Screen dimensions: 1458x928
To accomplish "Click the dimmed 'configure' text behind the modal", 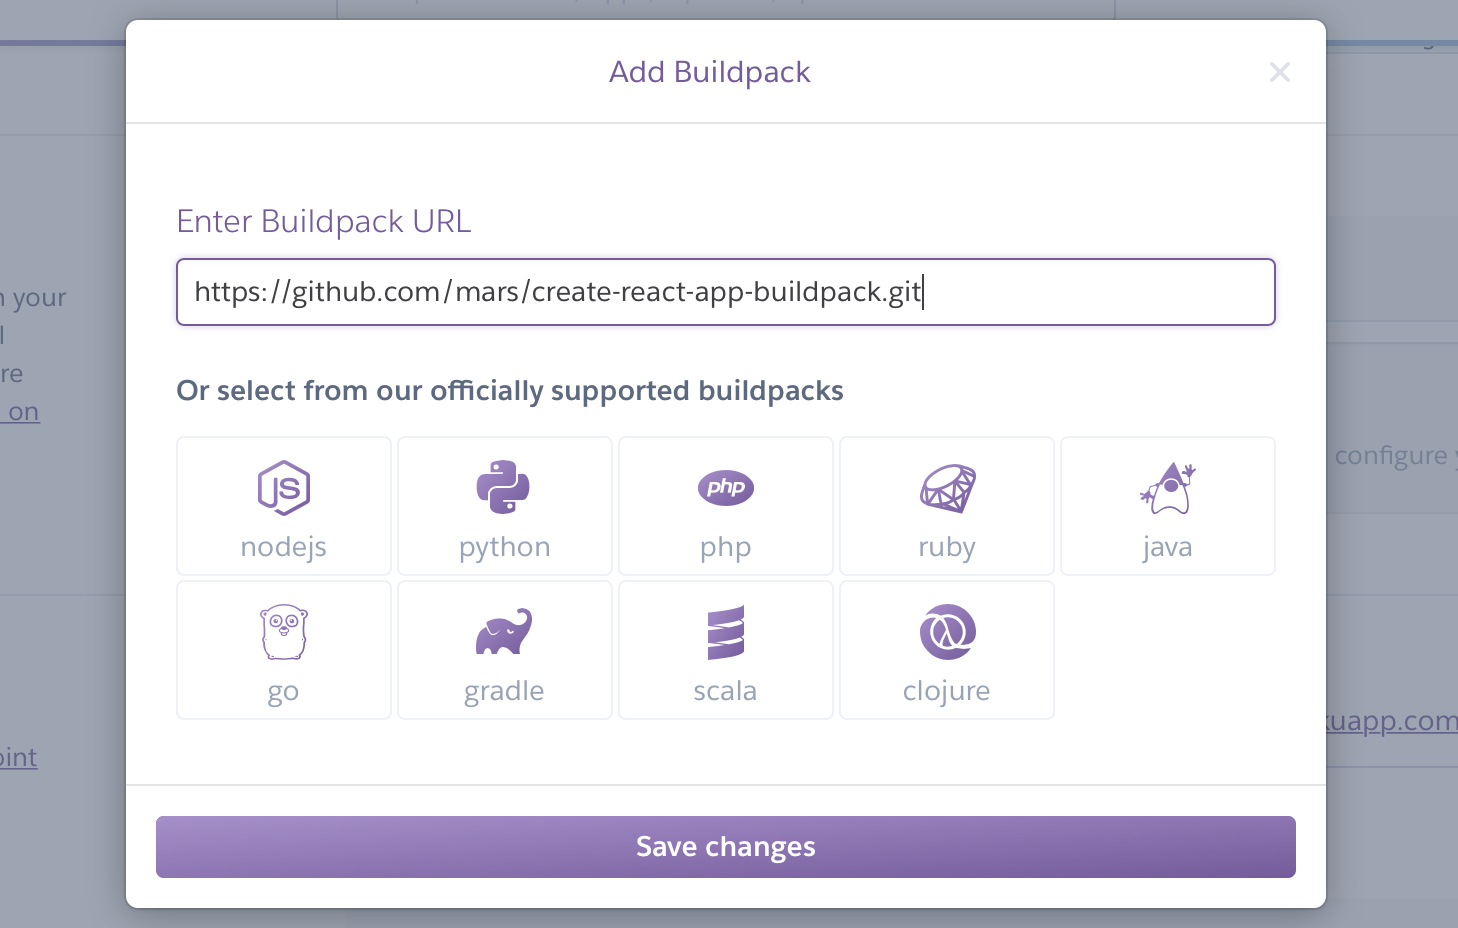I will (1391, 456).
